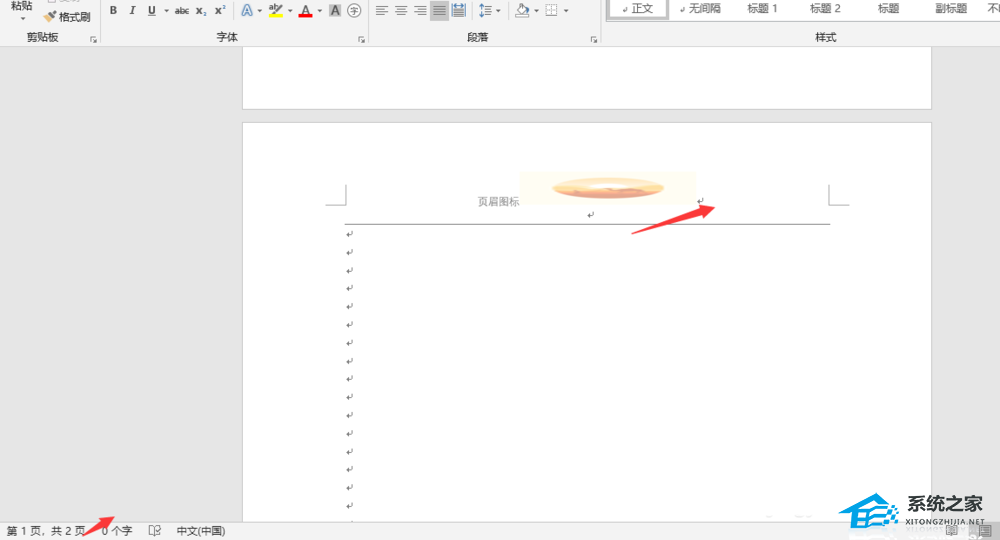1000x540 pixels.
Task: Apply red font color
Action: point(305,10)
